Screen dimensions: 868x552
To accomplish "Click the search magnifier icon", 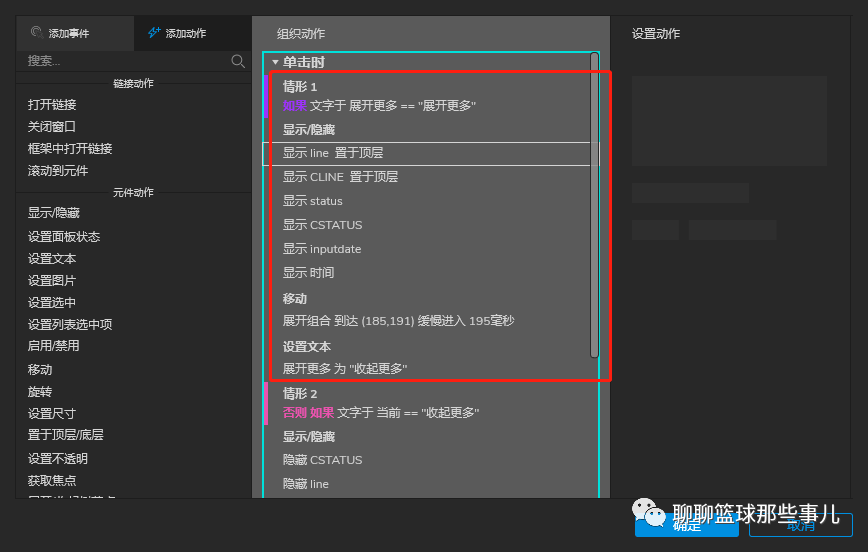I will (238, 61).
